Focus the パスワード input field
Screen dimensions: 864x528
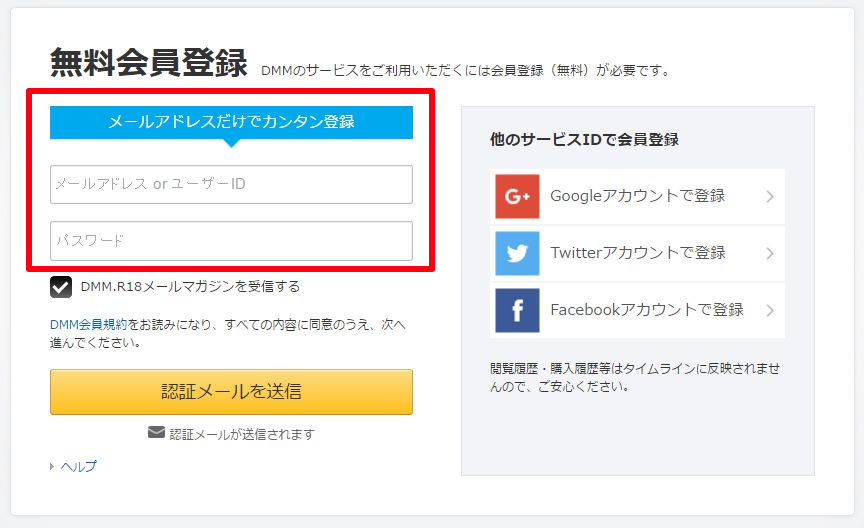231,241
